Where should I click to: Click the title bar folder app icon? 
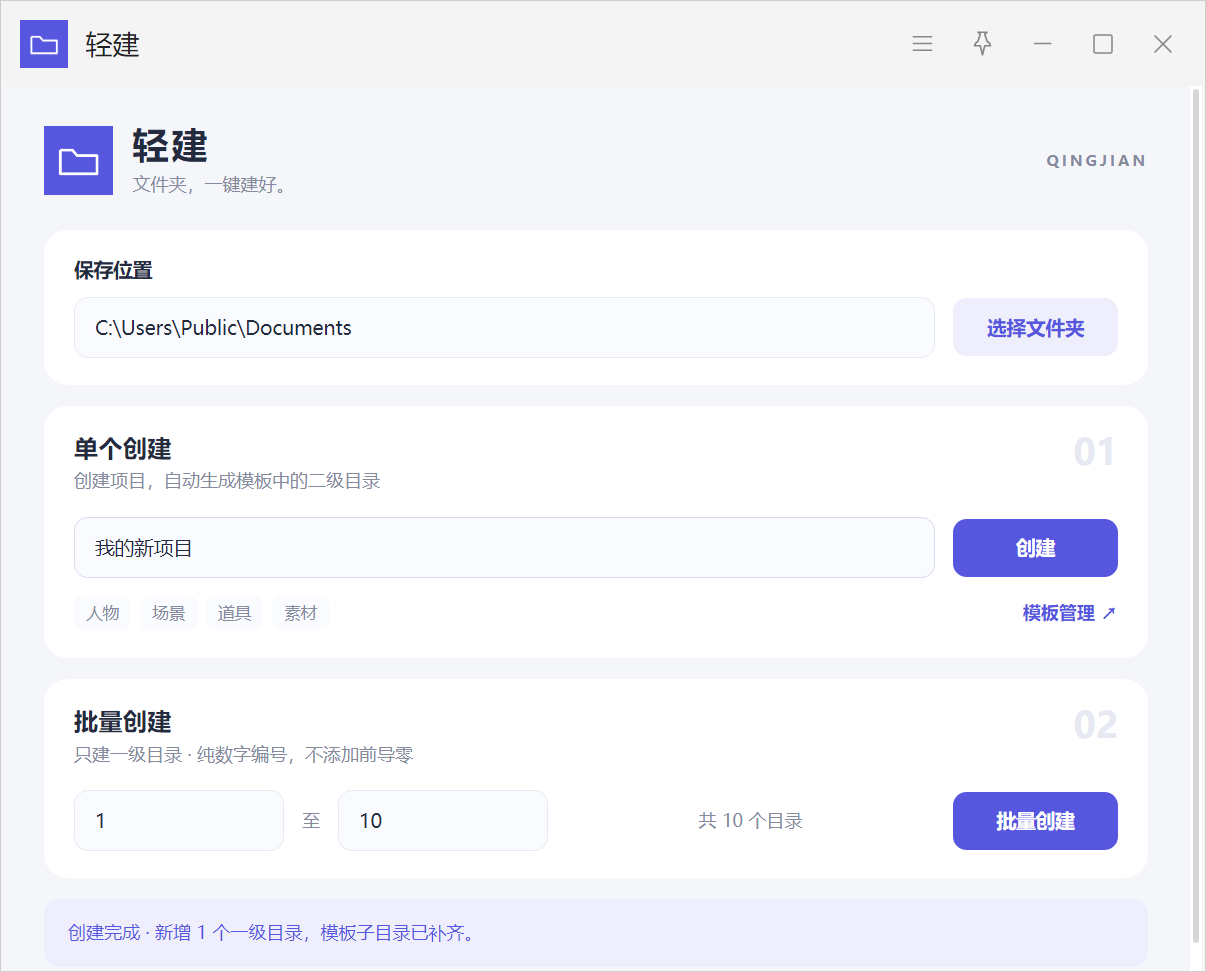pyautogui.click(x=44, y=44)
